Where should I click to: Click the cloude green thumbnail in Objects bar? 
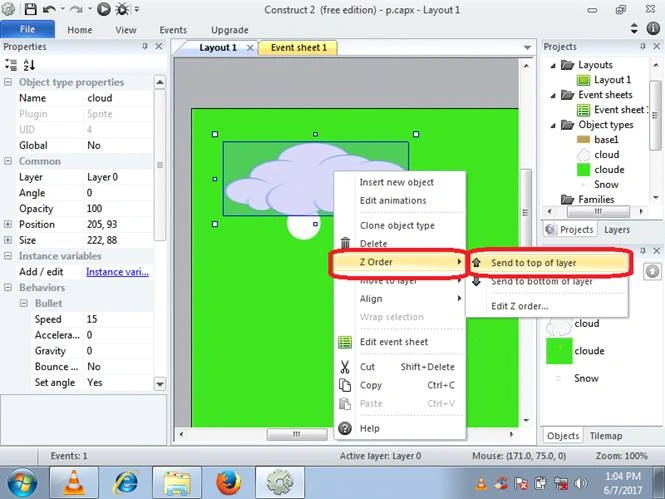[559, 351]
